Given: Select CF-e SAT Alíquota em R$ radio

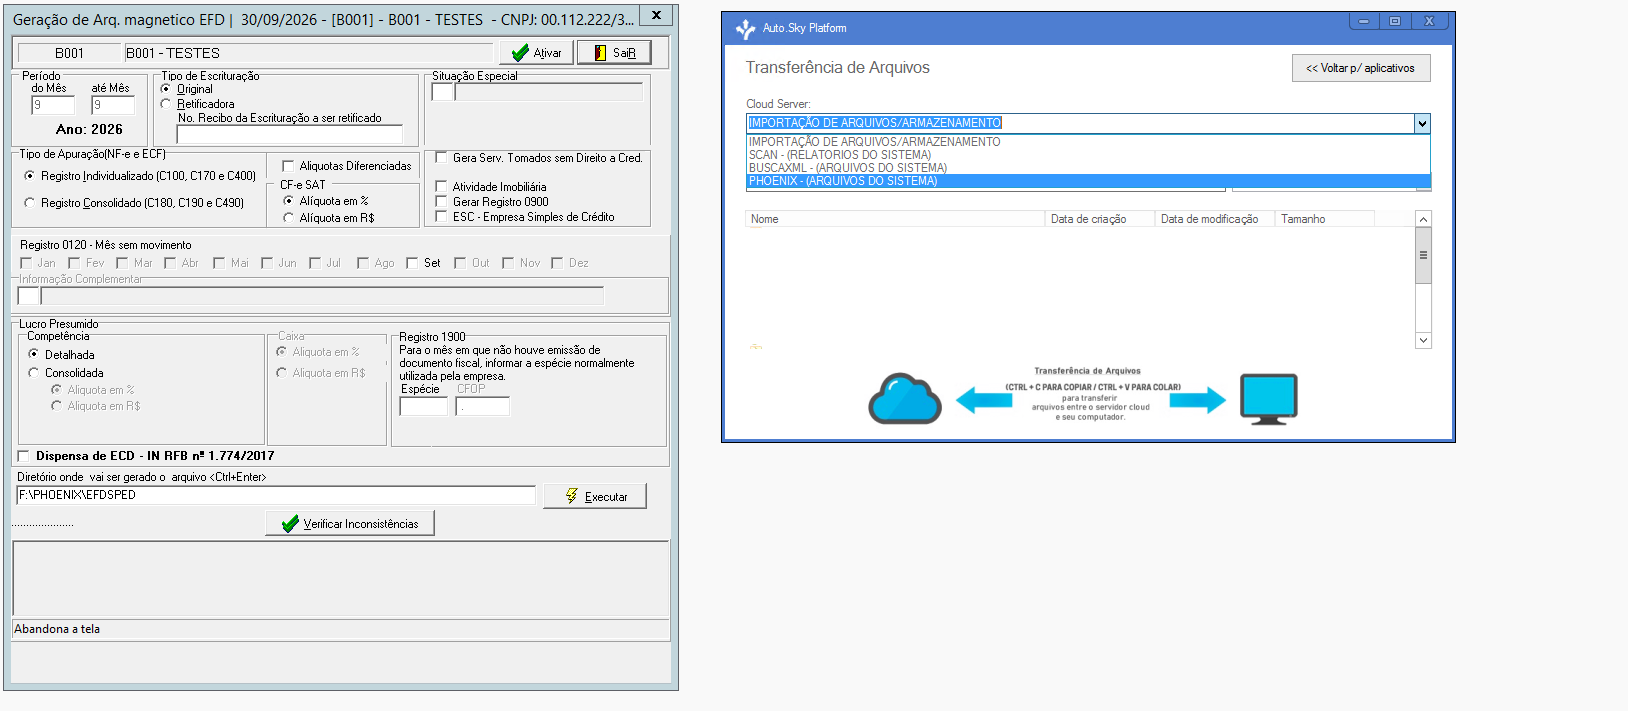Looking at the screenshot, I should pyautogui.click(x=289, y=218).
